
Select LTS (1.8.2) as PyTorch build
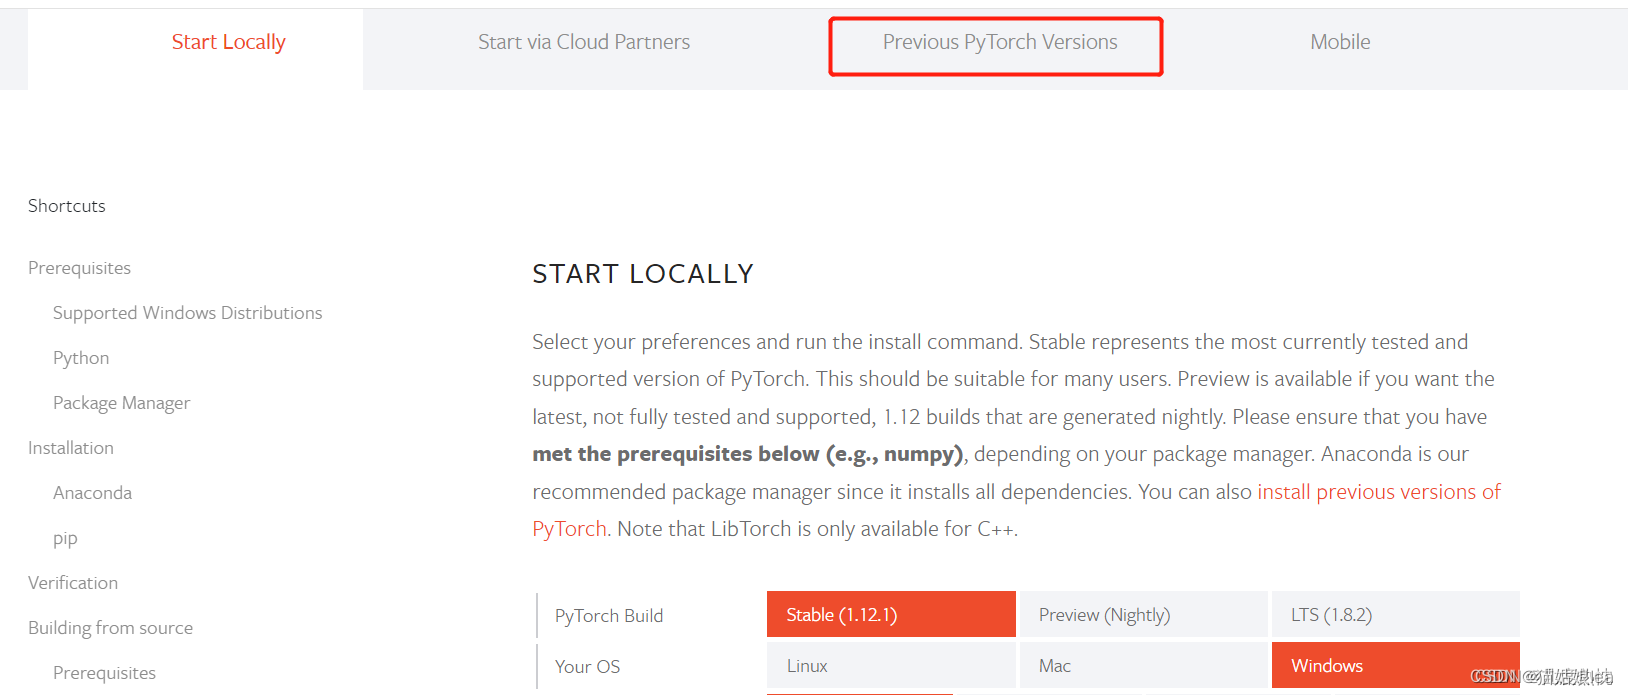1394,614
